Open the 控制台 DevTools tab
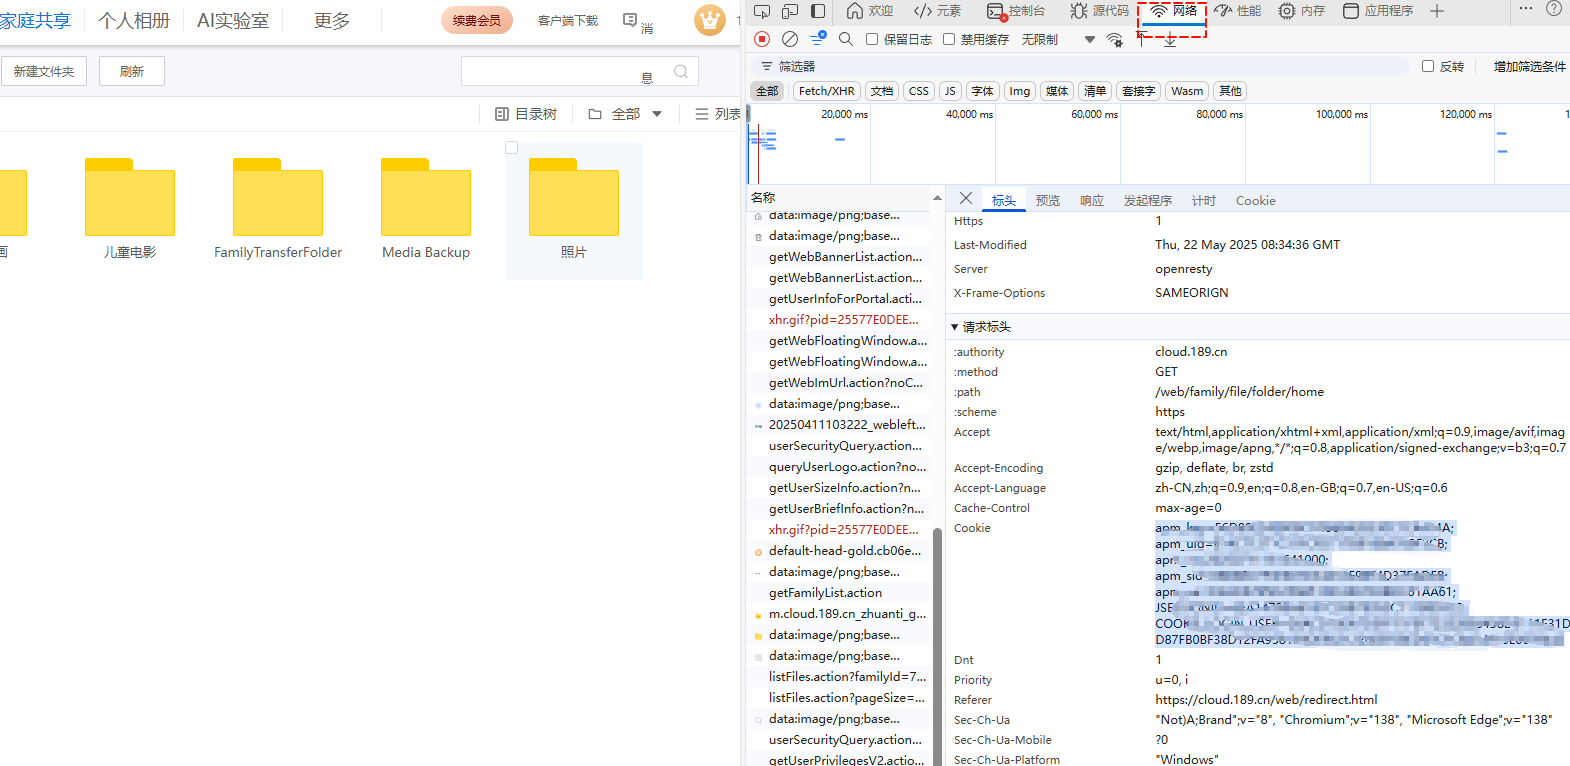 point(1016,11)
